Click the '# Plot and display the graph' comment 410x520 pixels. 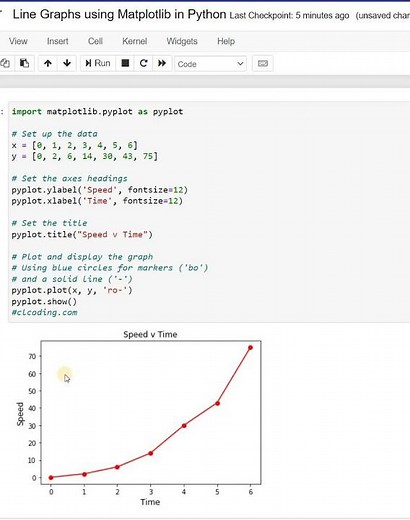82,257
